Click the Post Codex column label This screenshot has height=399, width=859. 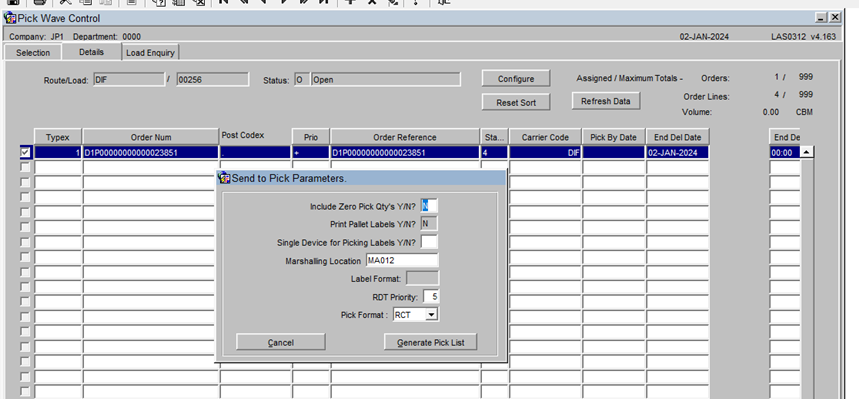click(x=243, y=135)
